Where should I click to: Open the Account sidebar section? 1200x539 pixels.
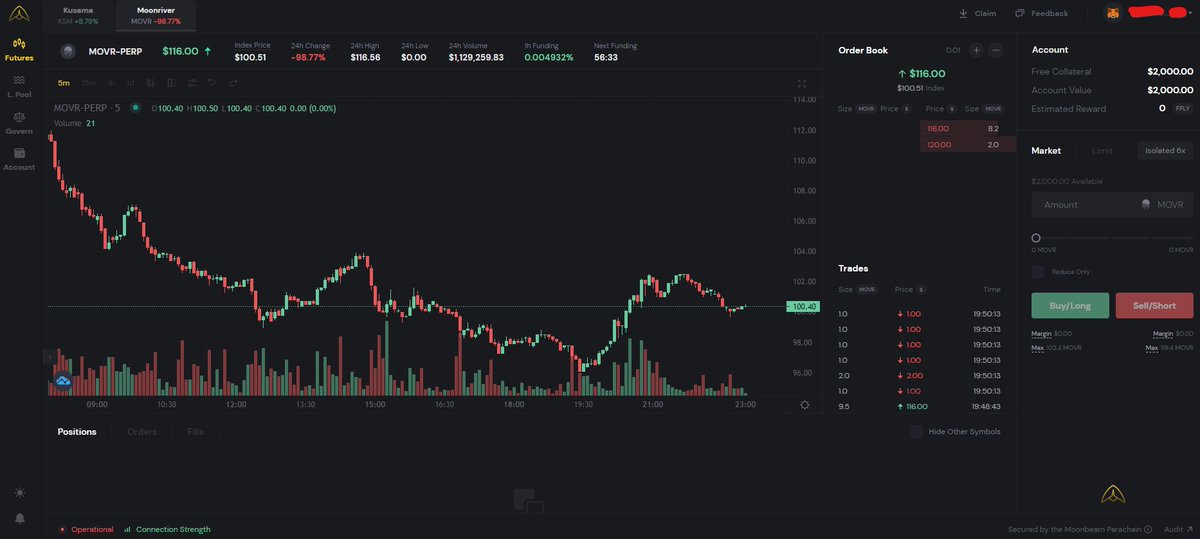click(x=19, y=159)
